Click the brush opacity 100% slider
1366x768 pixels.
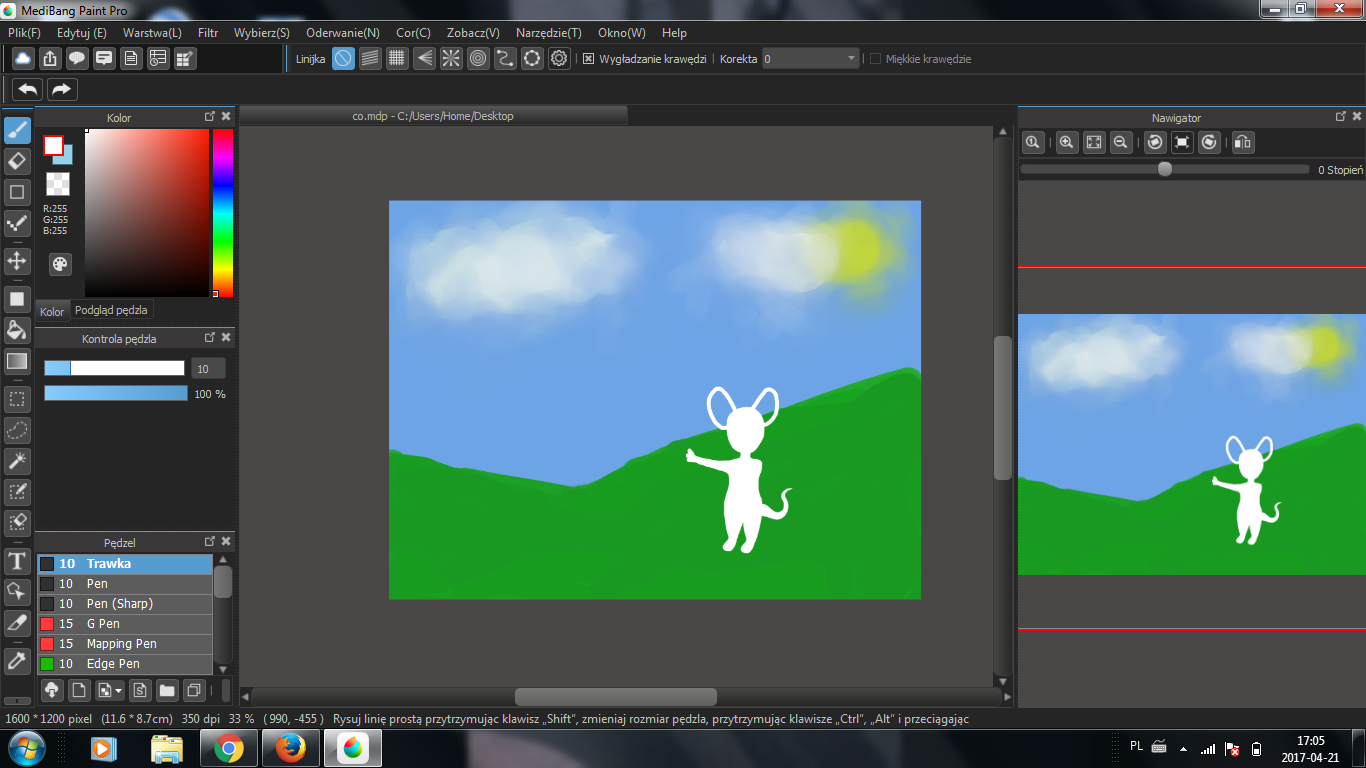coord(116,394)
